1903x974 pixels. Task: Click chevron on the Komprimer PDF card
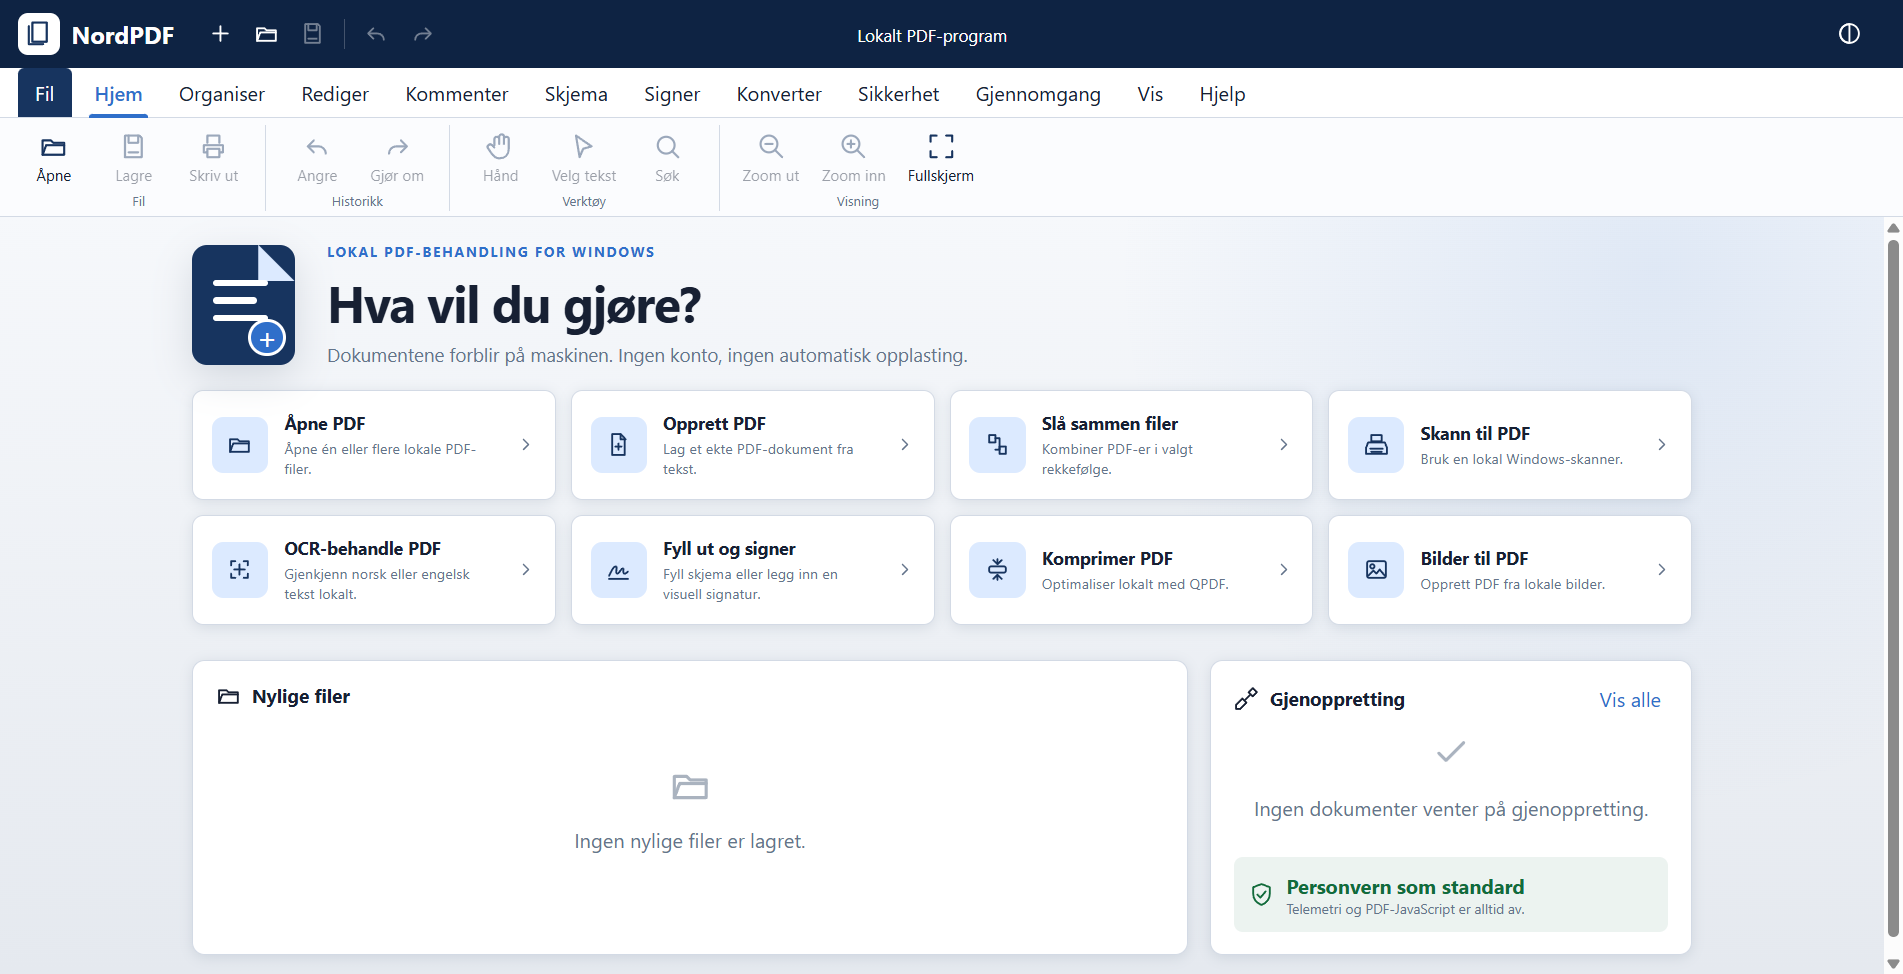pyautogui.click(x=1284, y=569)
